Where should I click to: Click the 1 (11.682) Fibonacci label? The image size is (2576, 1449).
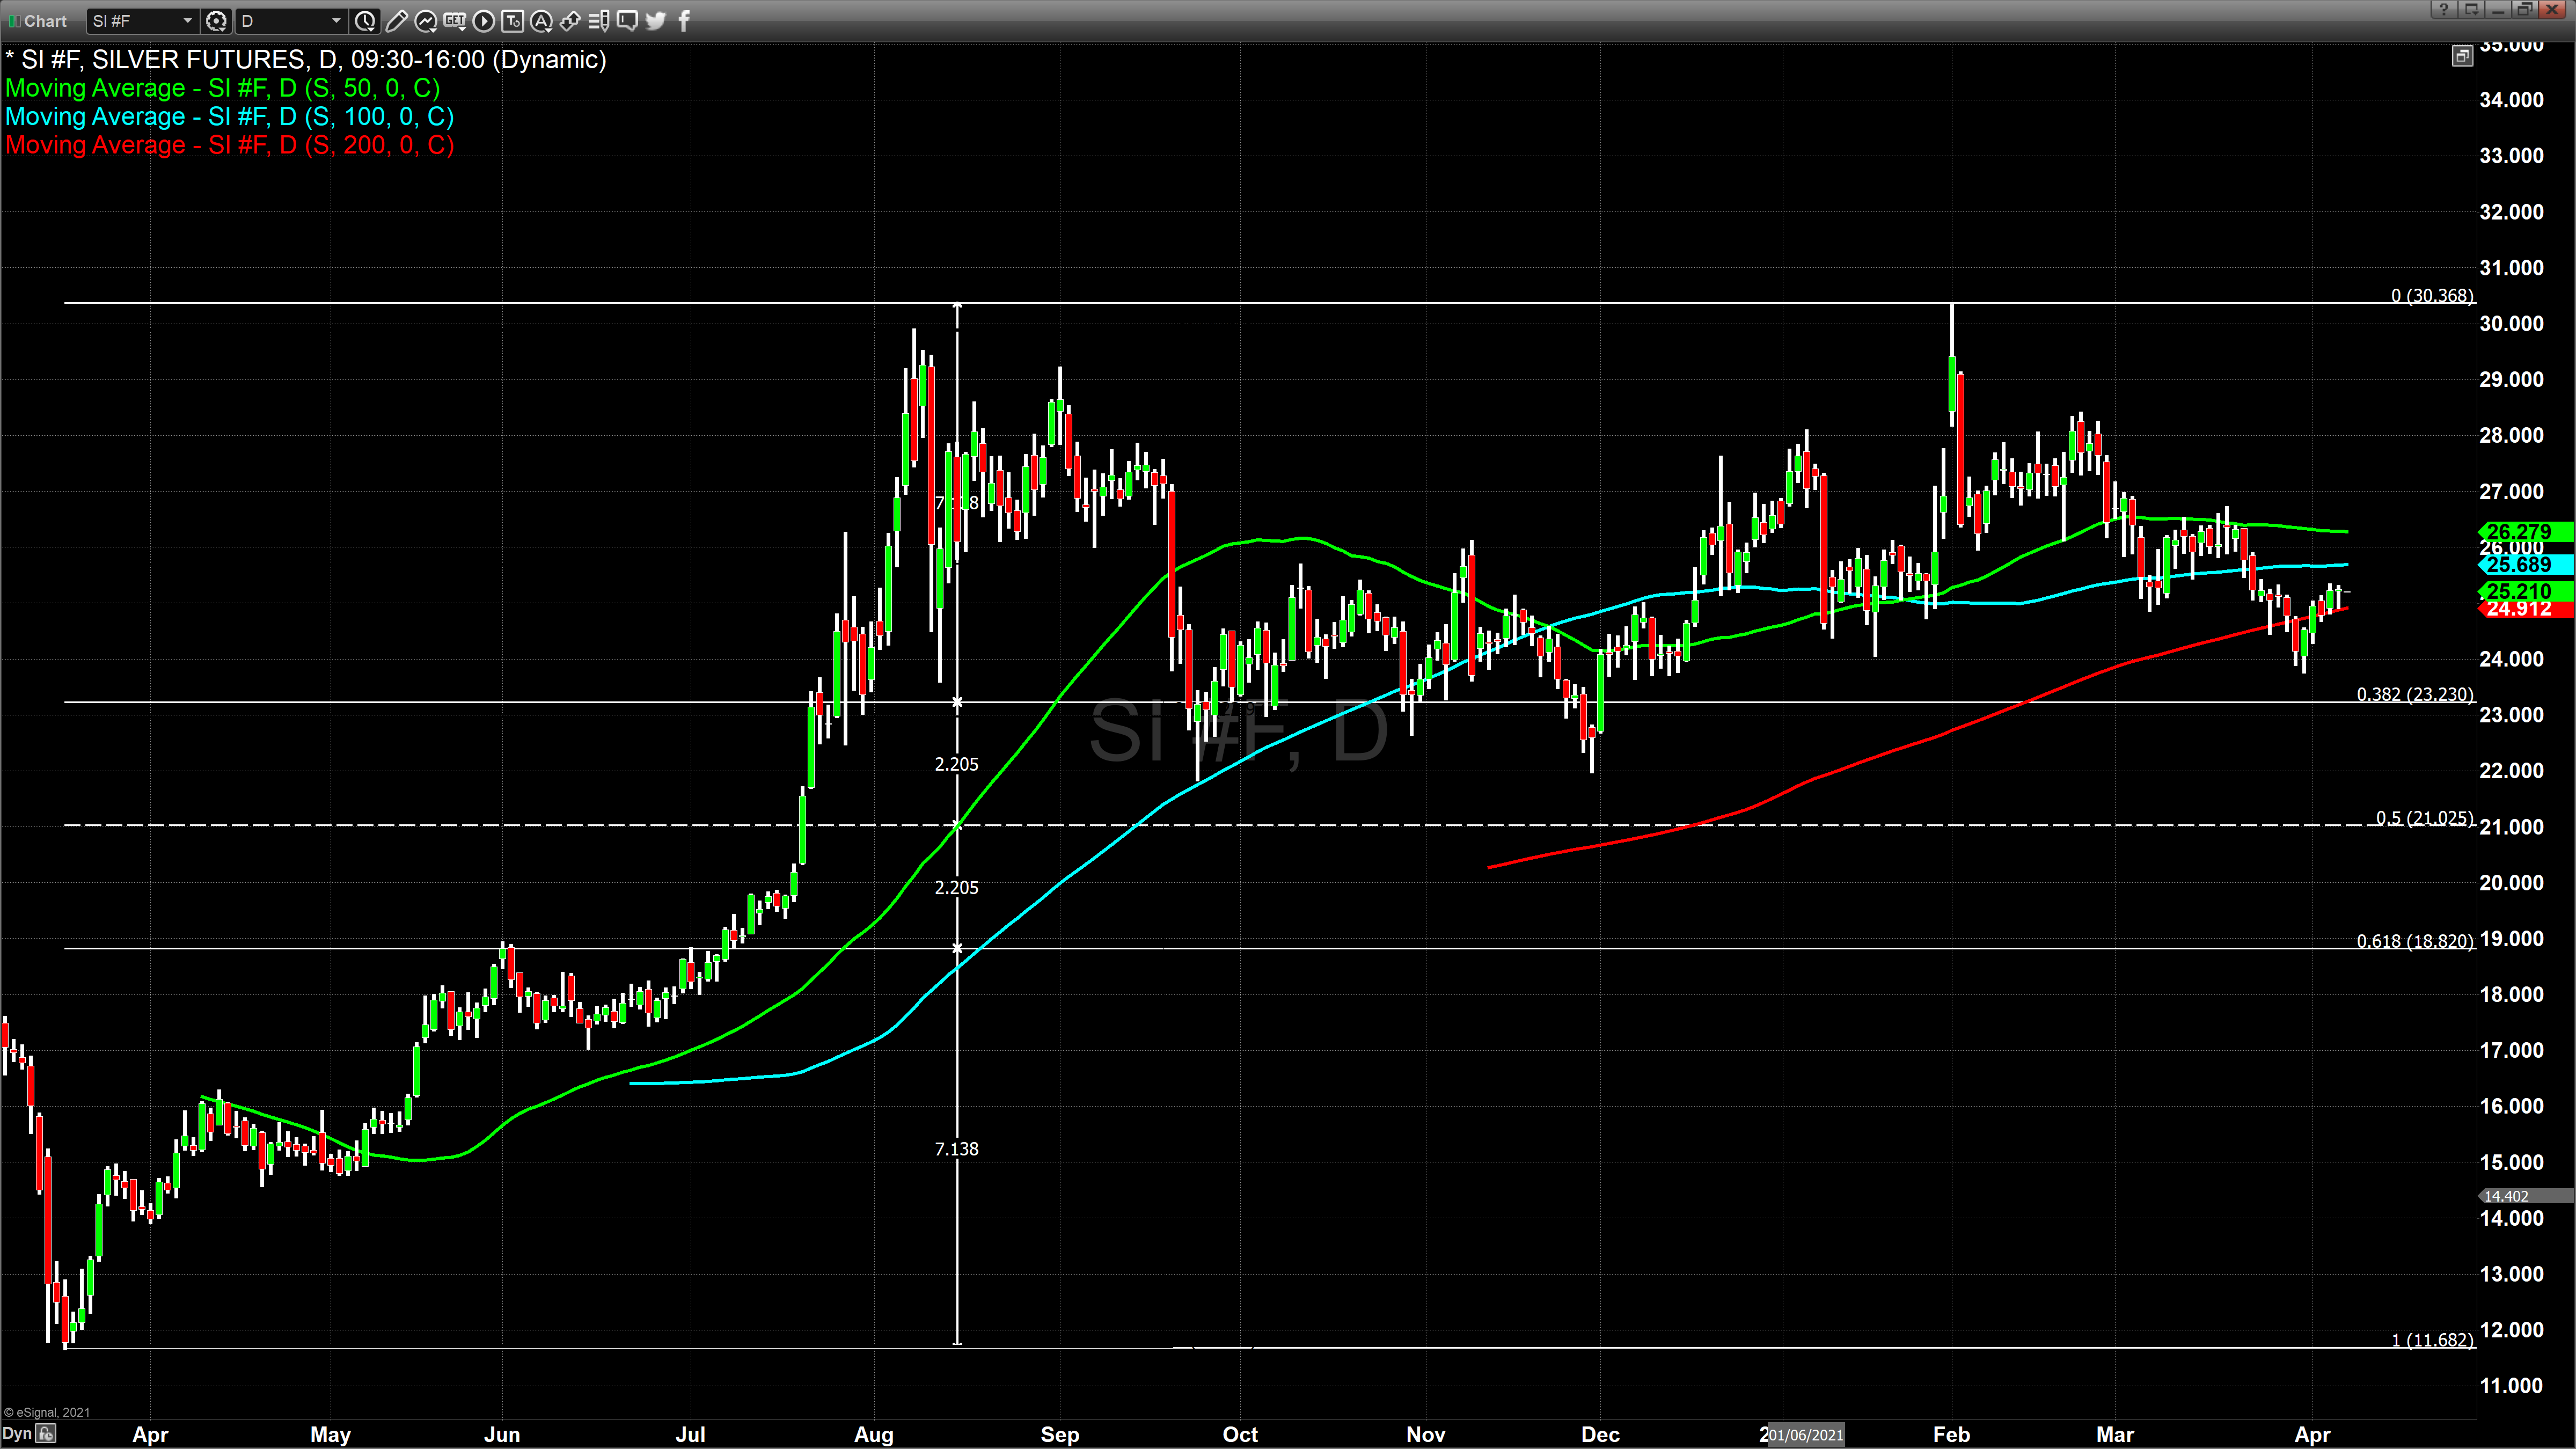click(2432, 1340)
